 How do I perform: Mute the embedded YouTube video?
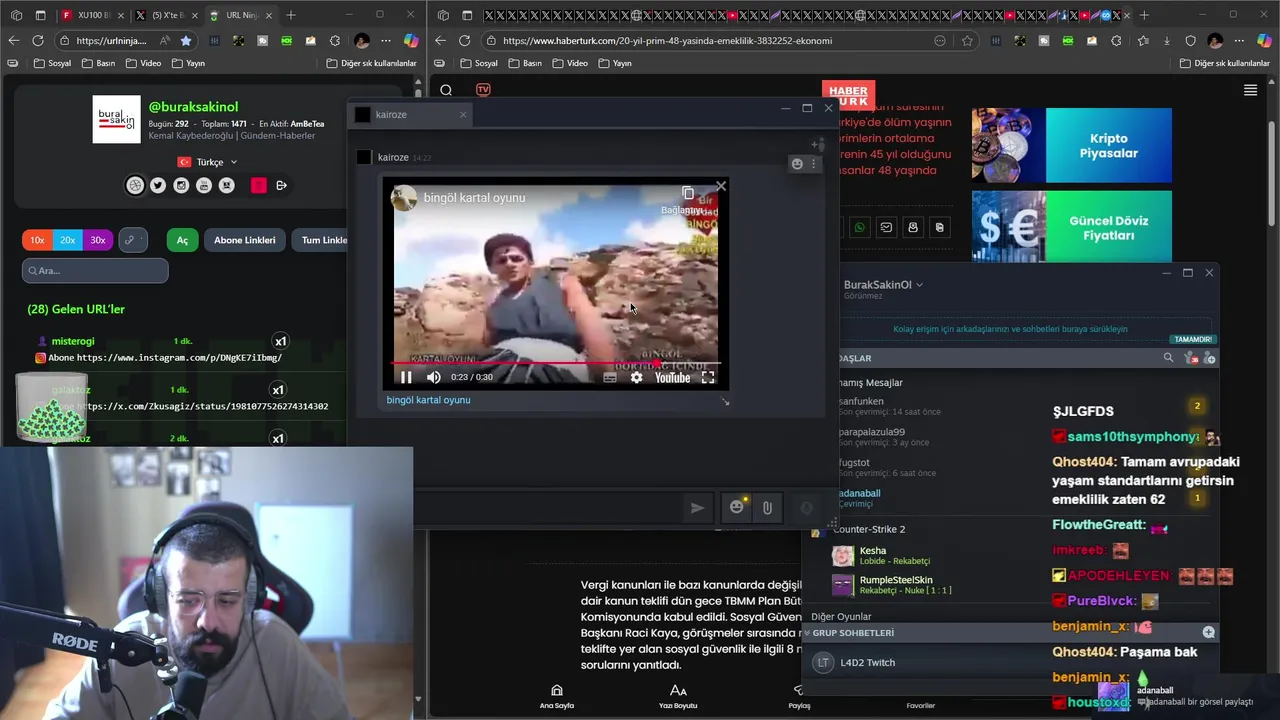(433, 377)
